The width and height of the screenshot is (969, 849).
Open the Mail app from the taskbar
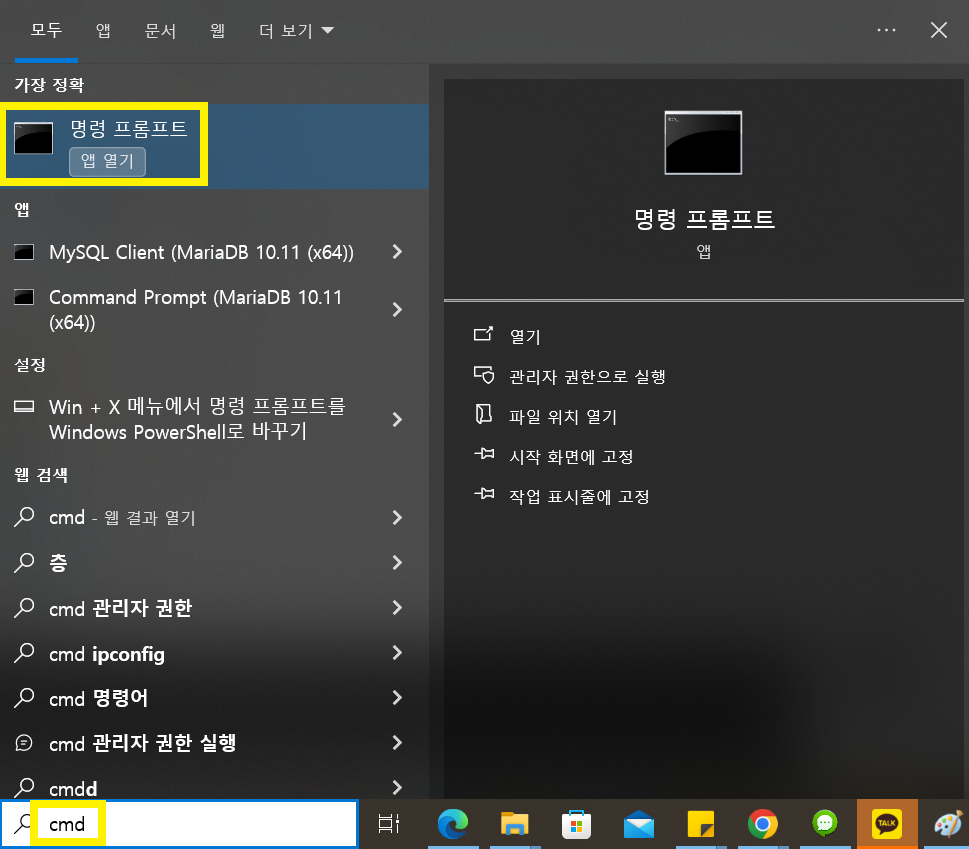tap(639, 824)
